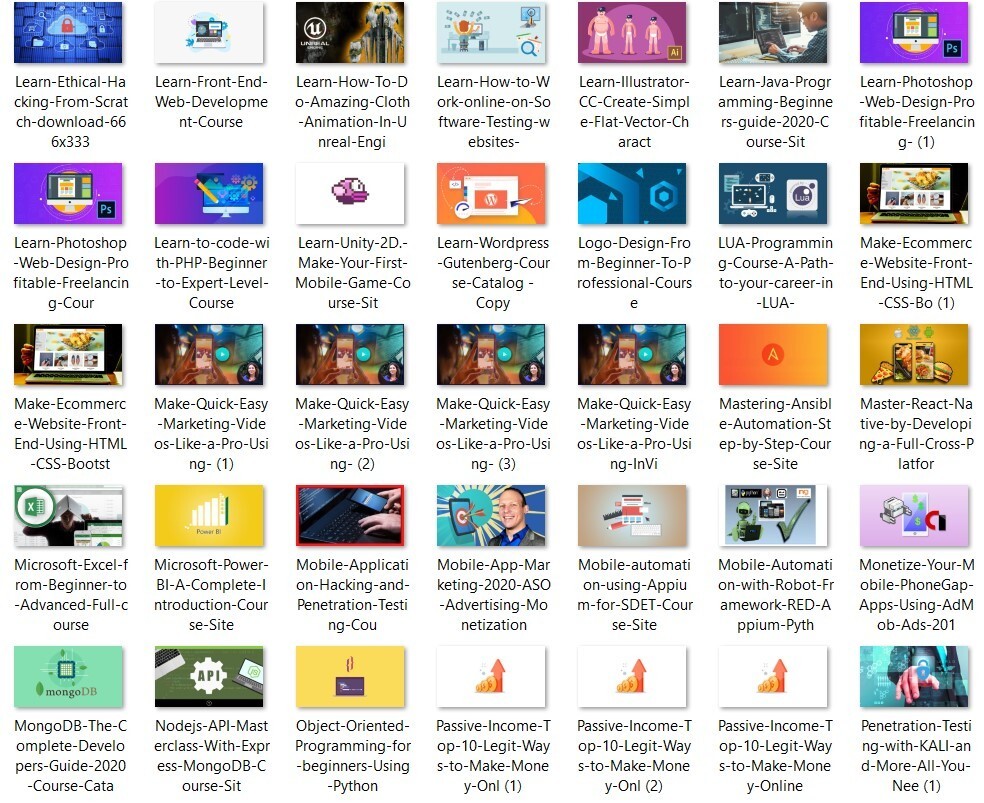Select Make-Quick-Easy-Marketing-Videos (3) thumbnail
The width and height of the screenshot is (984, 803).
coord(491,354)
